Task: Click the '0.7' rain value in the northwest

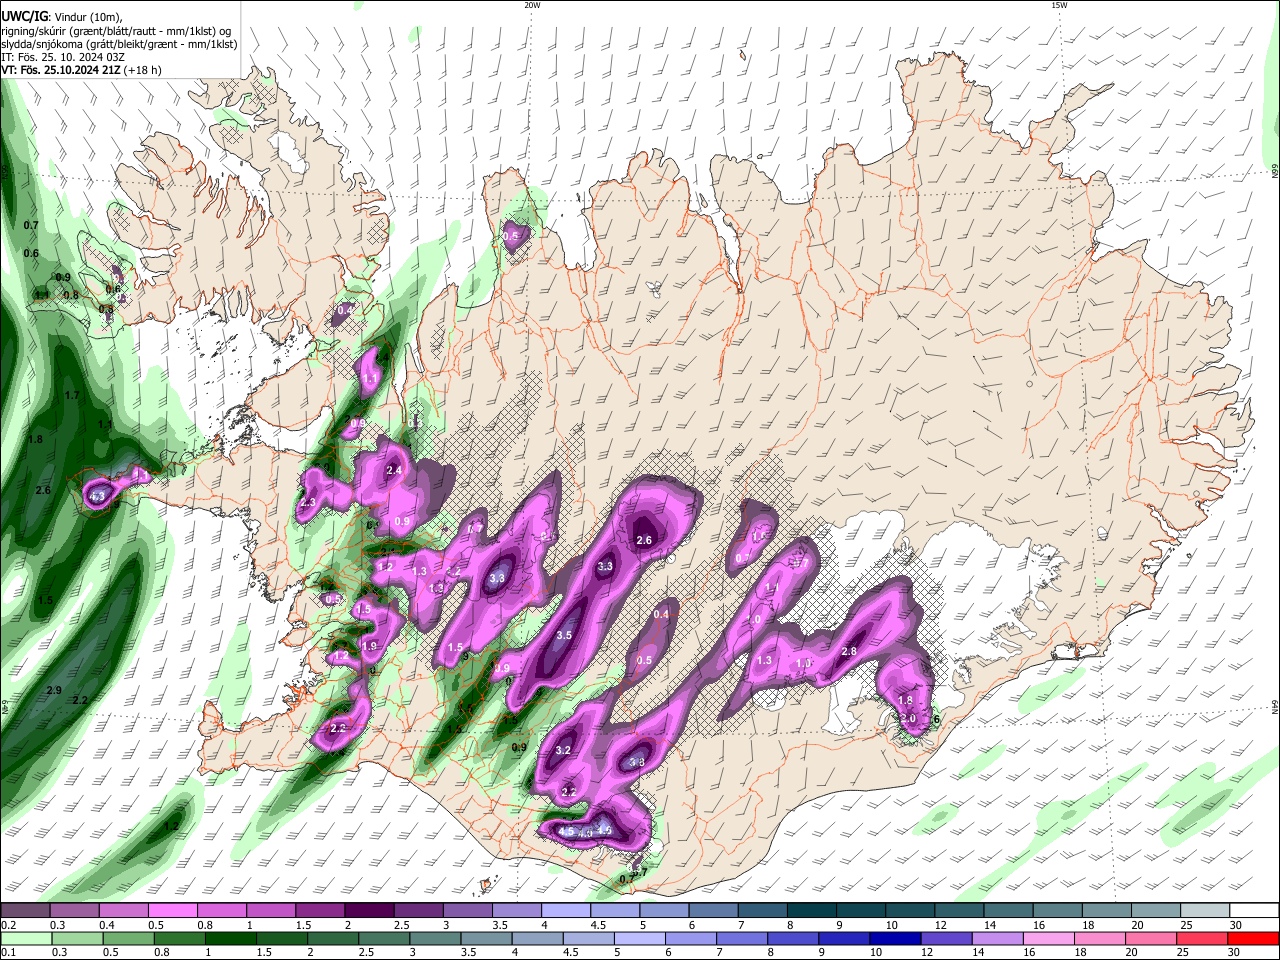Action: 31,226
